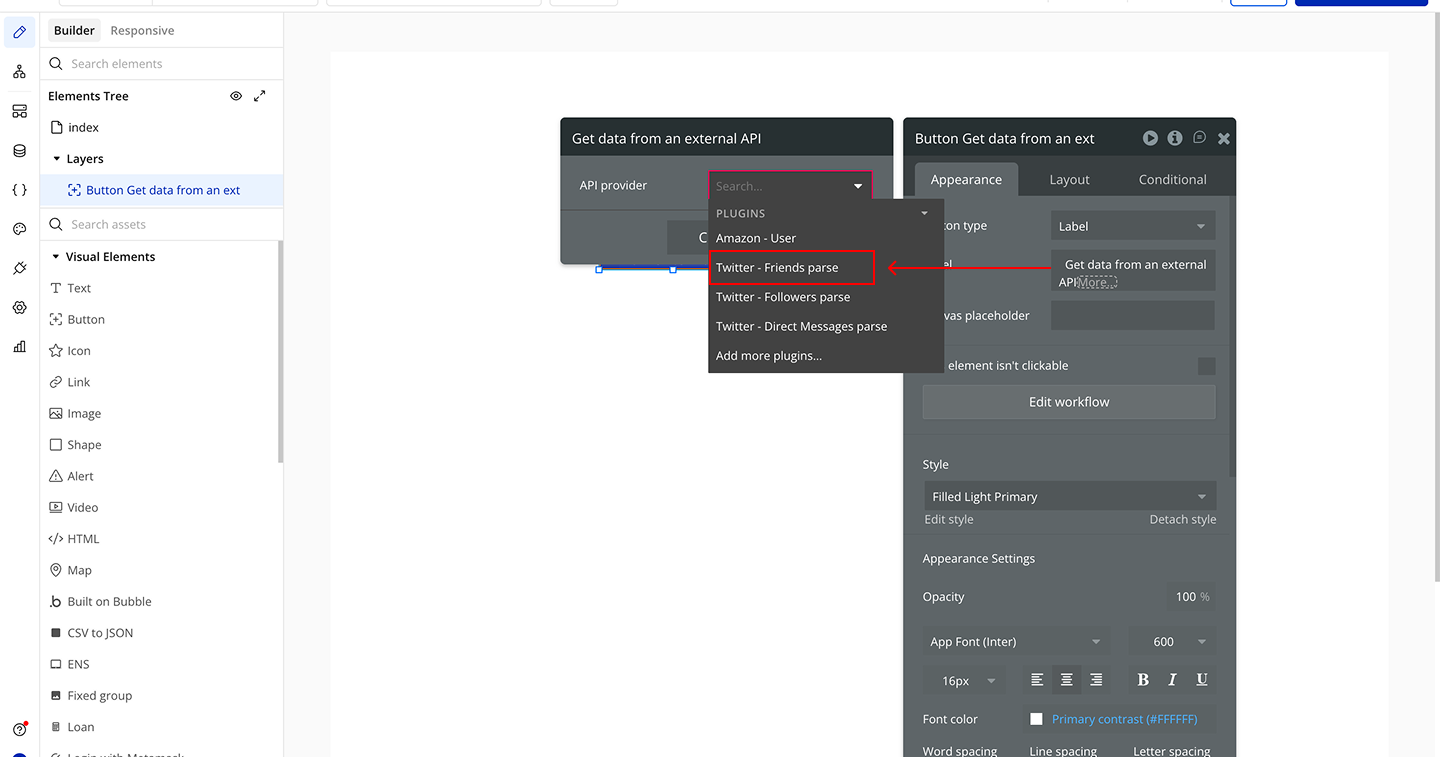Open the Workflow tab in left sidebar
This screenshot has width=1440, height=757.
19,72
